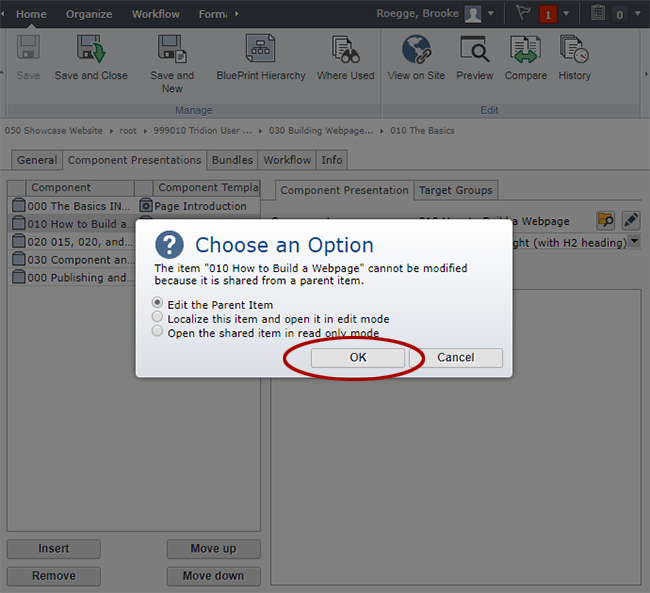The image size is (650, 593).
Task: Select the Edit the Parent Item option
Action: coord(157,303)
